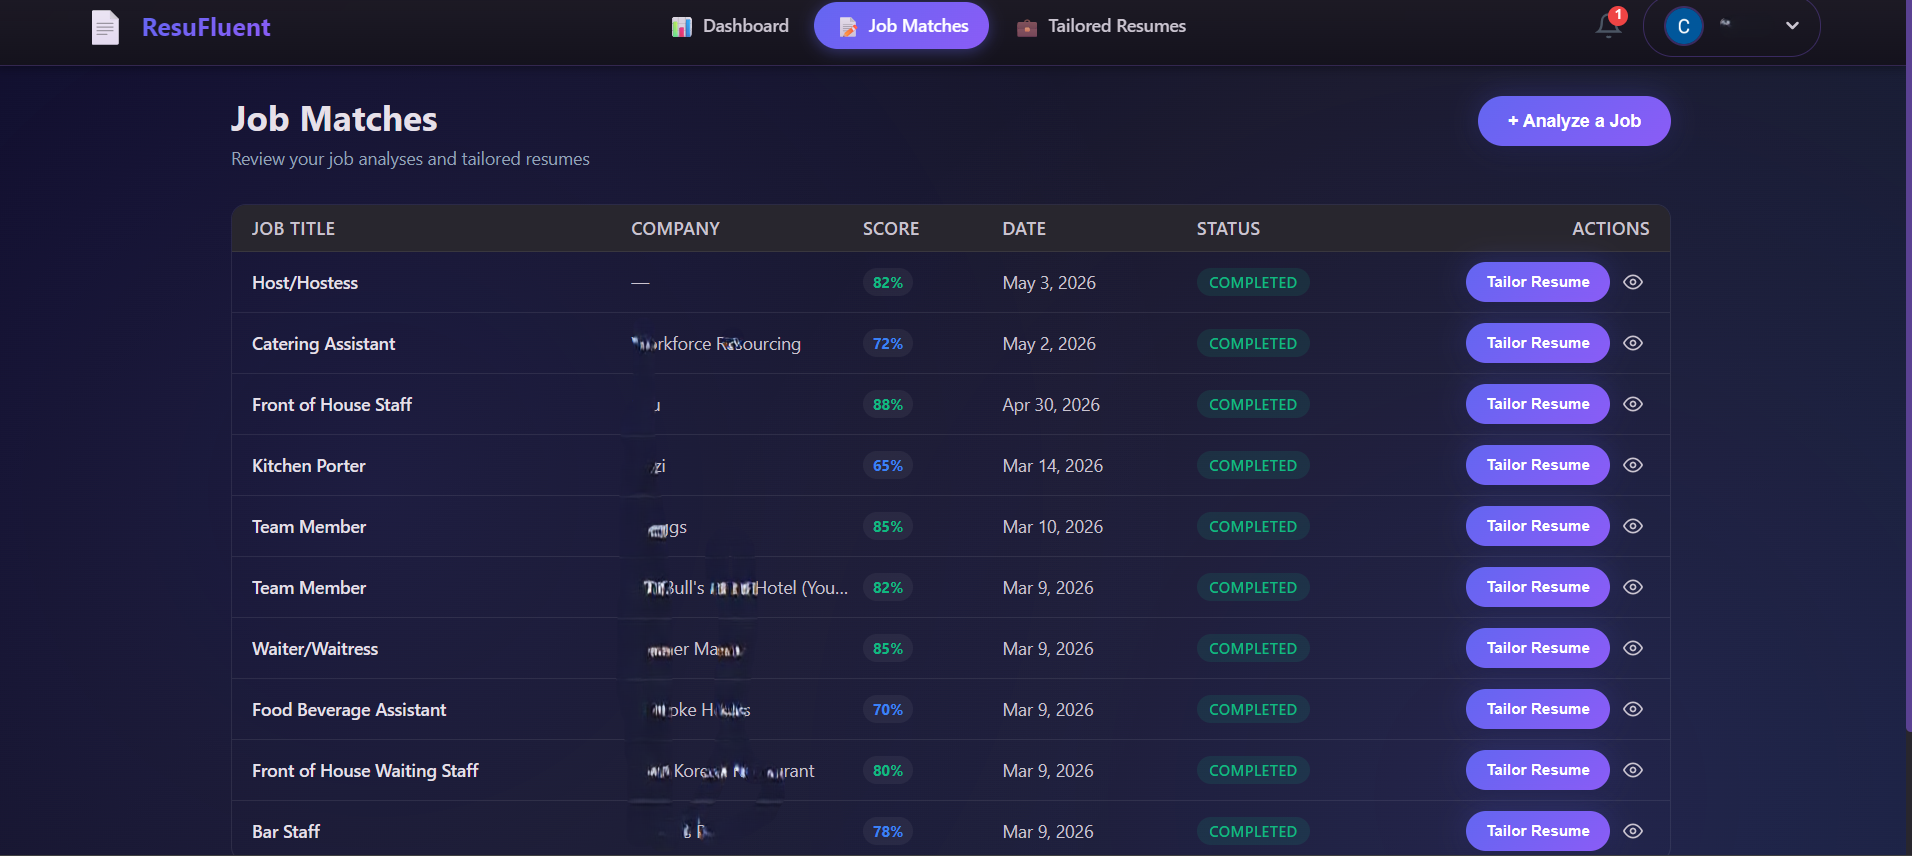Tailor Resume for Bar Staff
The height and width of the screenshot is (856, 1912).
[1538, 831]
